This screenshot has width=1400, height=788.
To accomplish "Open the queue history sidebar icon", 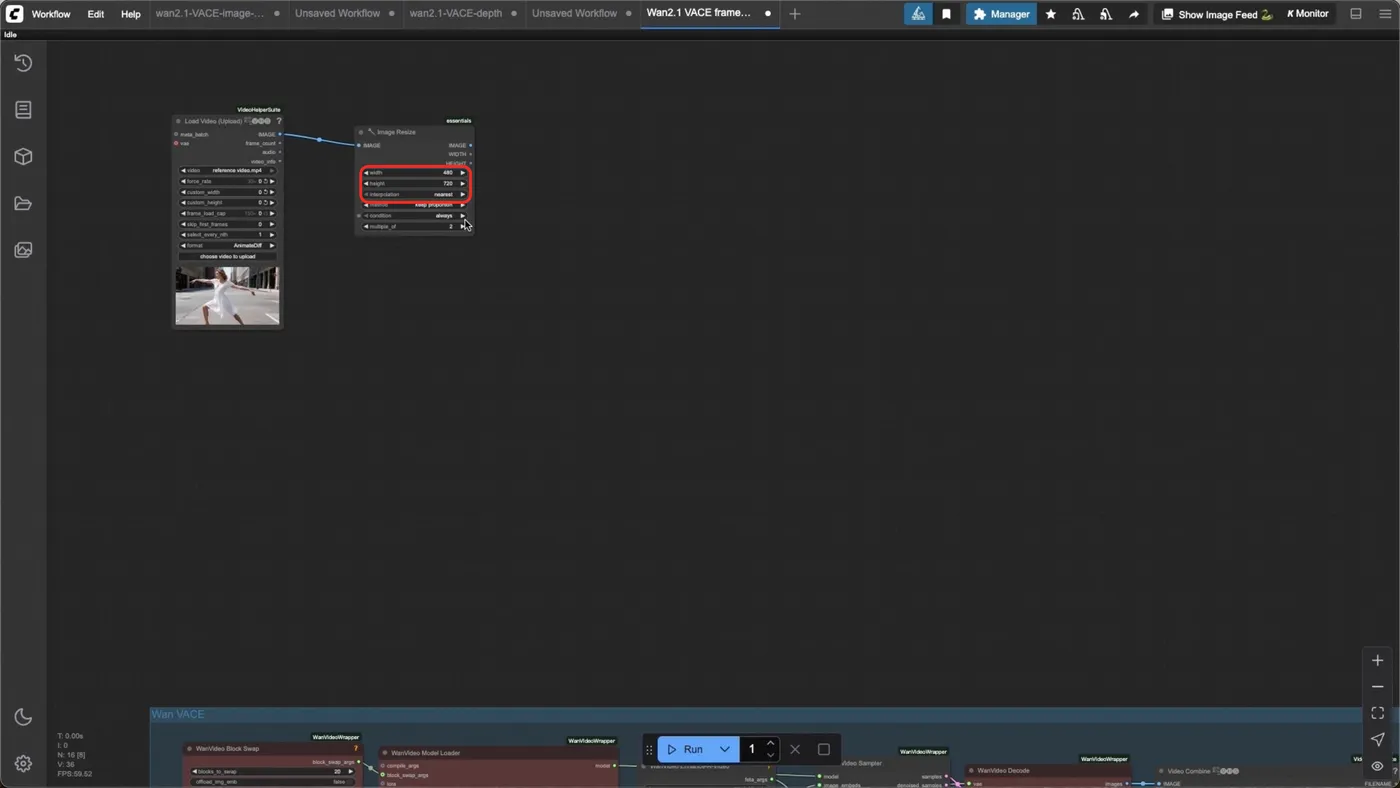I will (23, 63).
